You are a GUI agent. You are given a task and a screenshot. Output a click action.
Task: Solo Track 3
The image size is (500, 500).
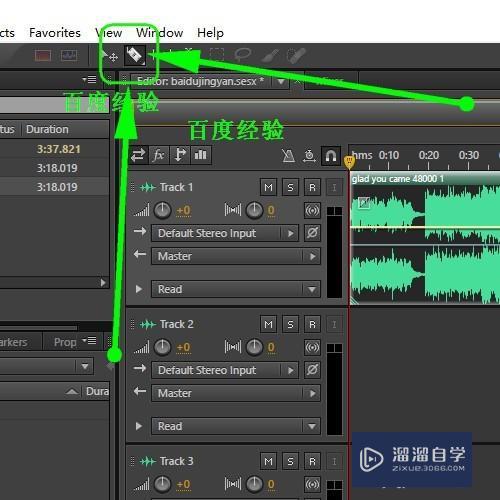pyautogui.click(x=290, y=461)
